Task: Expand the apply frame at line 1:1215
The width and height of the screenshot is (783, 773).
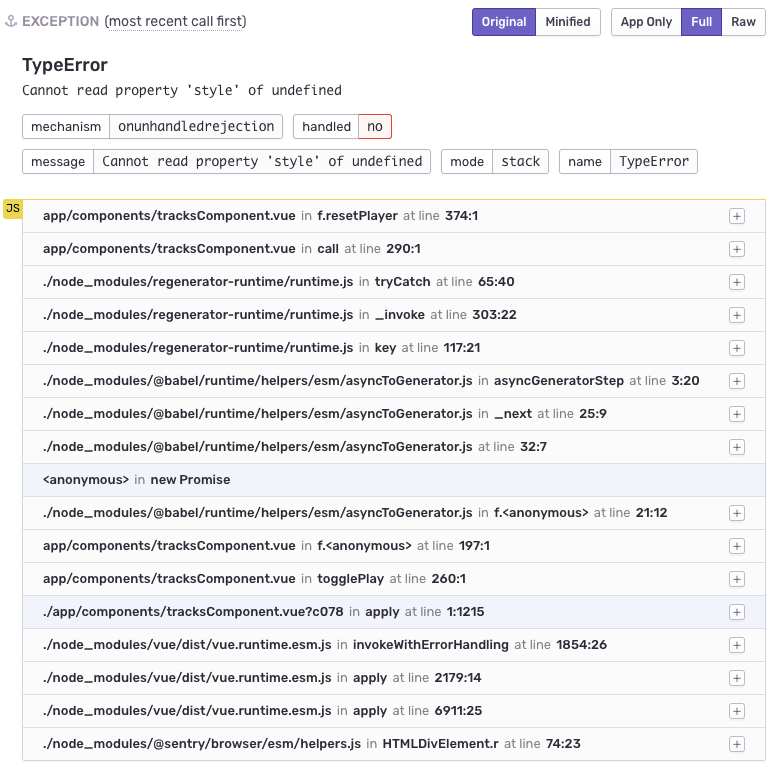Action: click(x=737, y=612)
